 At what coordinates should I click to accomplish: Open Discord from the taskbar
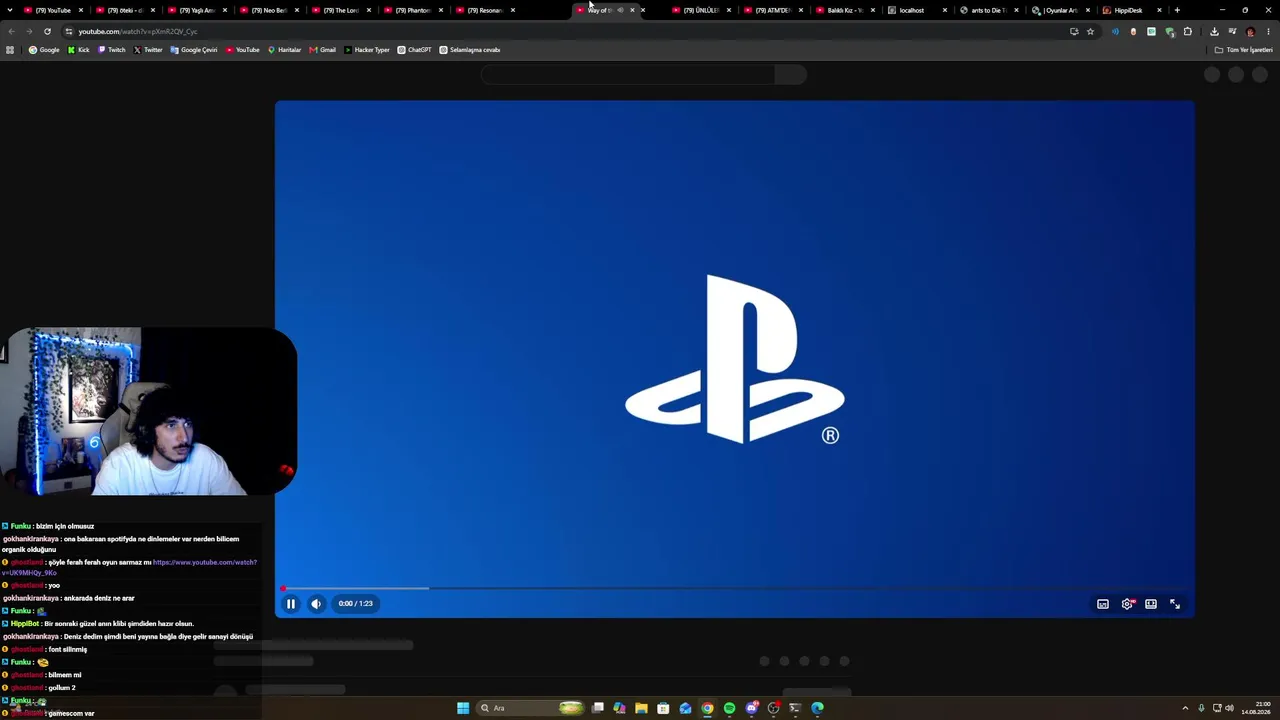(751, 708)
